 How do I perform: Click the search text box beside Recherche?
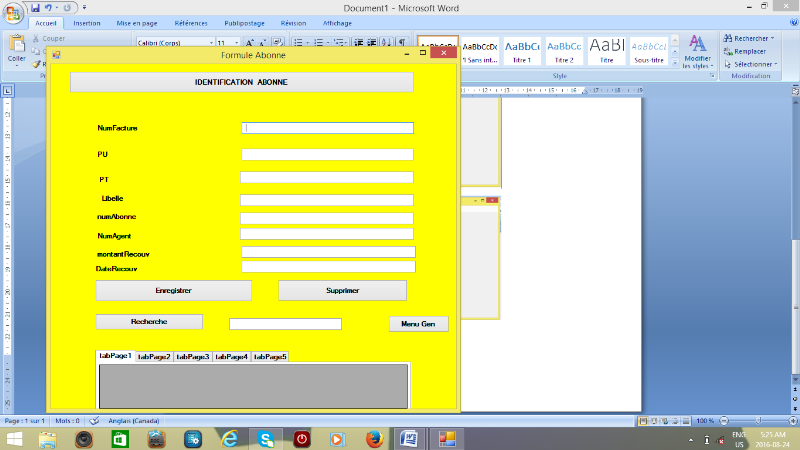pyautogui.click(x=285, y=324)
